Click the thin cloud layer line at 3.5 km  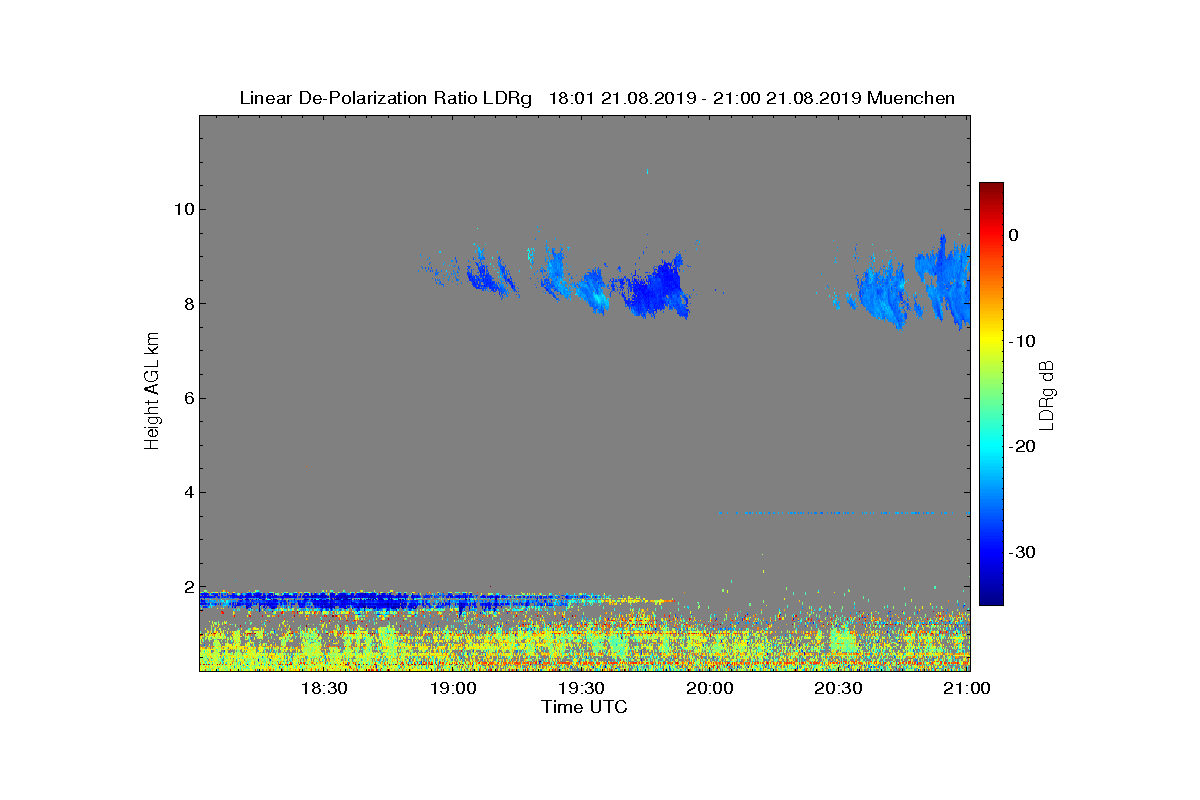click(843, 513)
